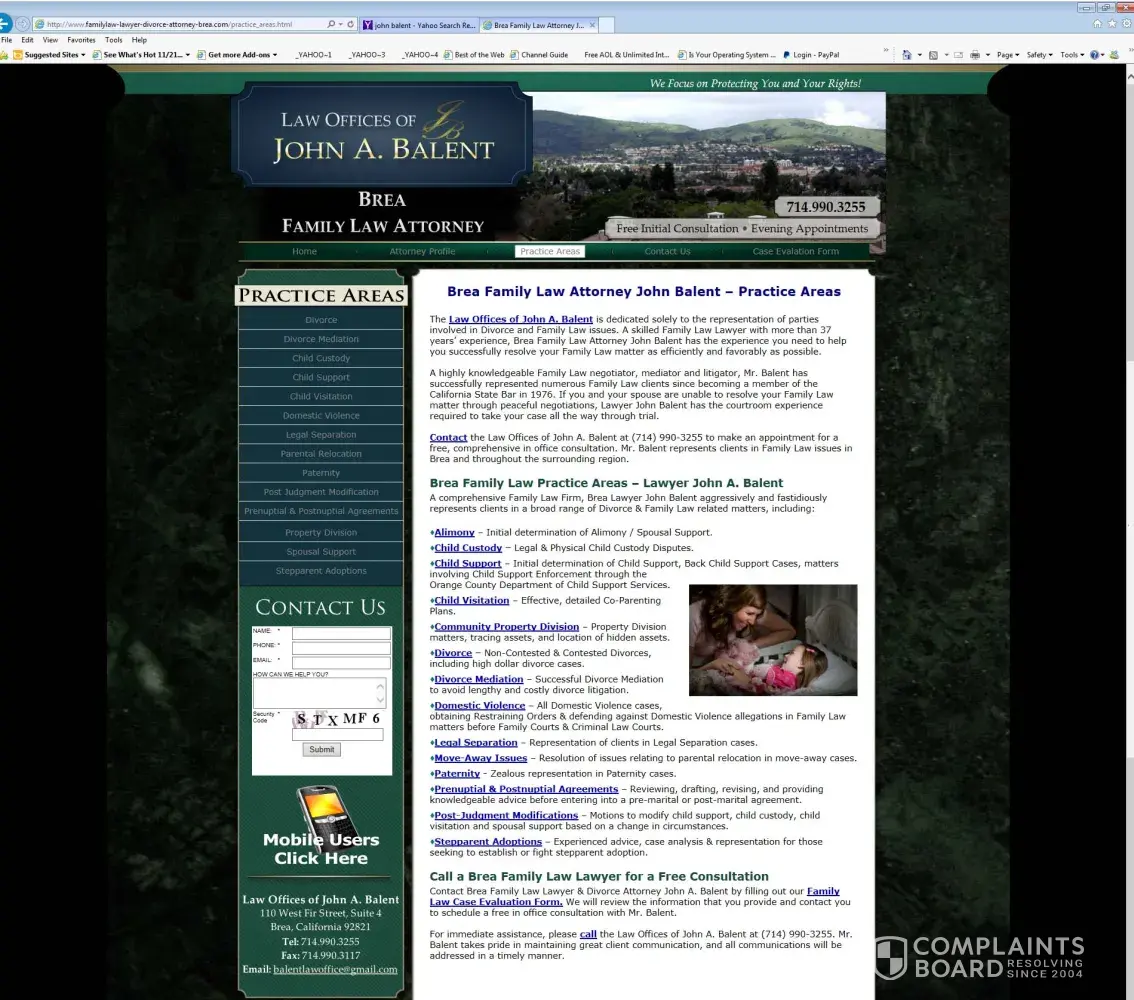Click the blue Help question mark icon
1134x1000 pixels.
point(1094,55)
